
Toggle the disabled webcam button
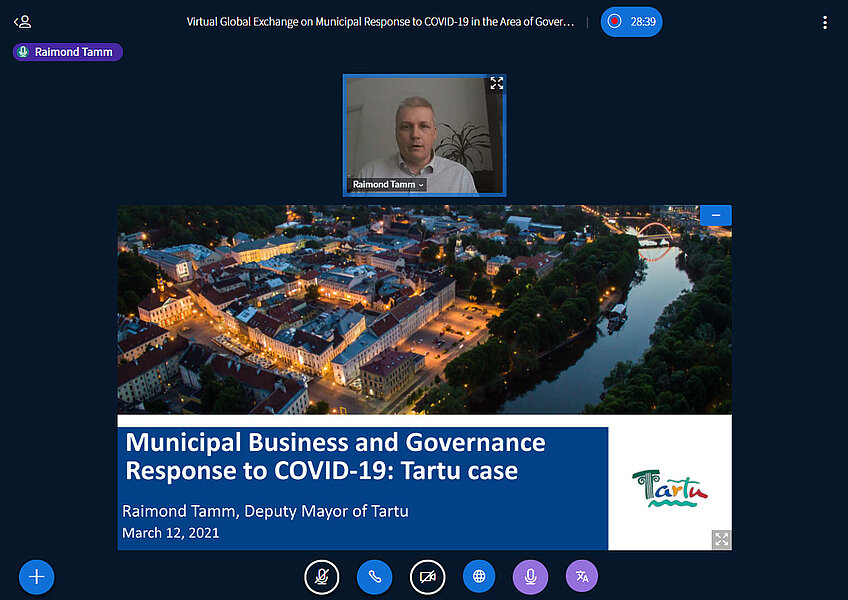click(x=427, y=577)
